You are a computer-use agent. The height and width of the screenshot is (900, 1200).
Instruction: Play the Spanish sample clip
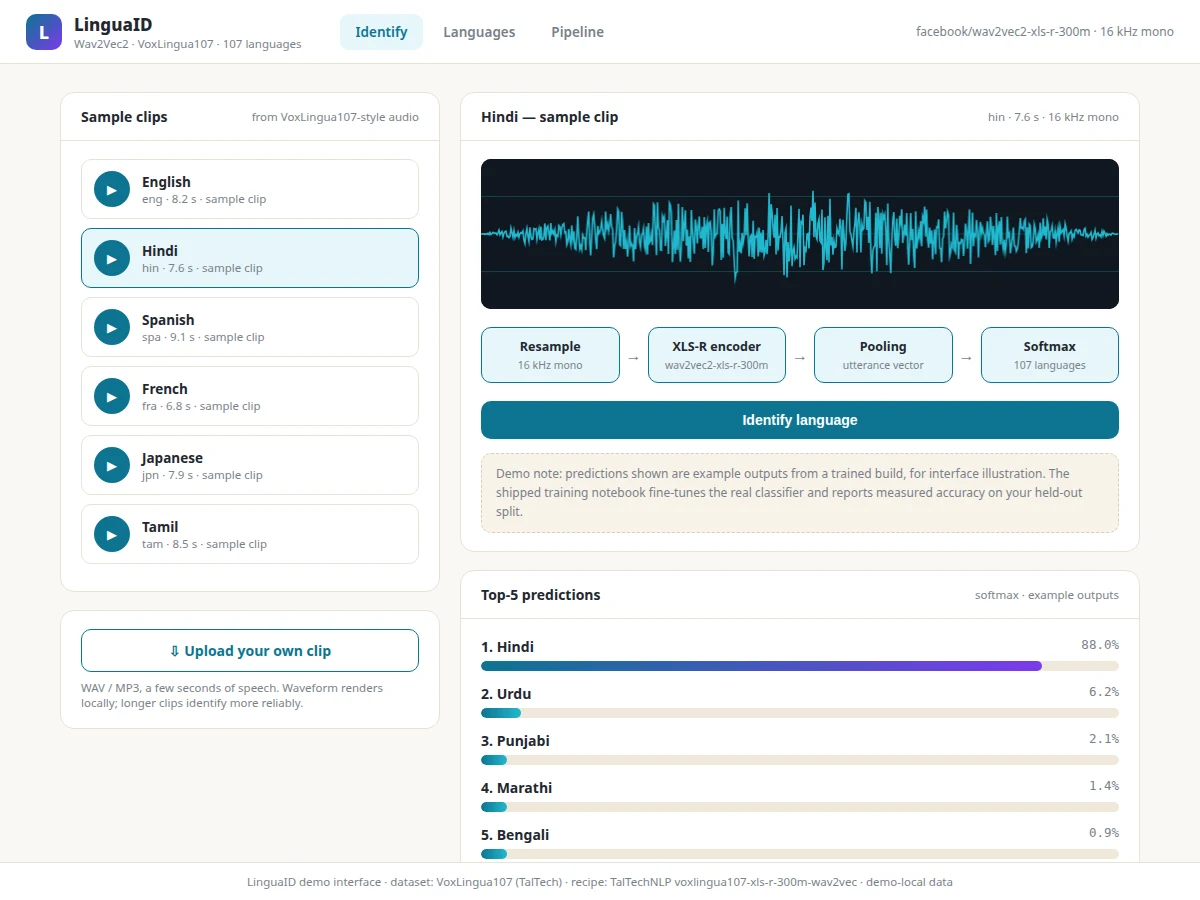click(x=112, y=327)
